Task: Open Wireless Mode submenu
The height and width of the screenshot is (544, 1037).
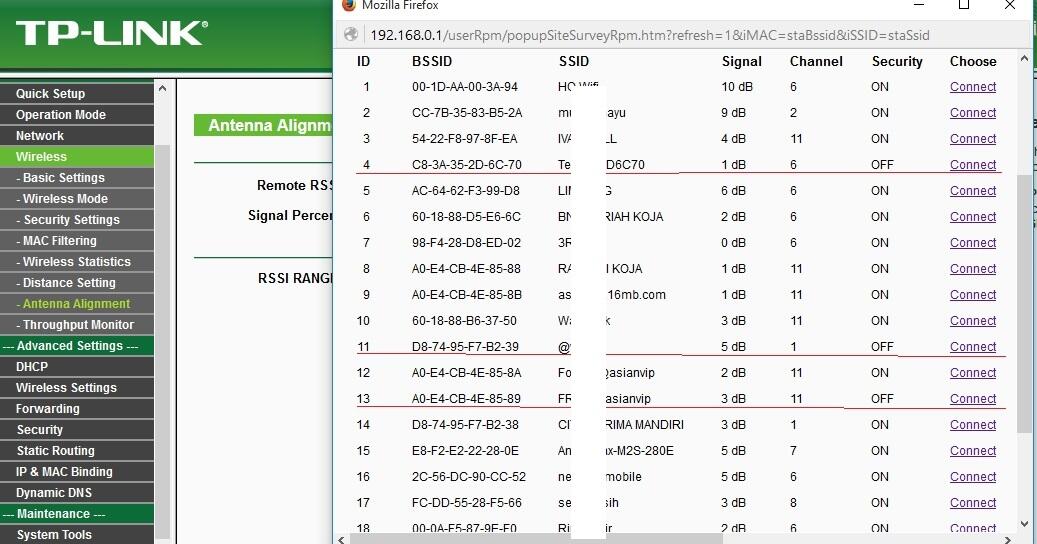Action: 77,198
